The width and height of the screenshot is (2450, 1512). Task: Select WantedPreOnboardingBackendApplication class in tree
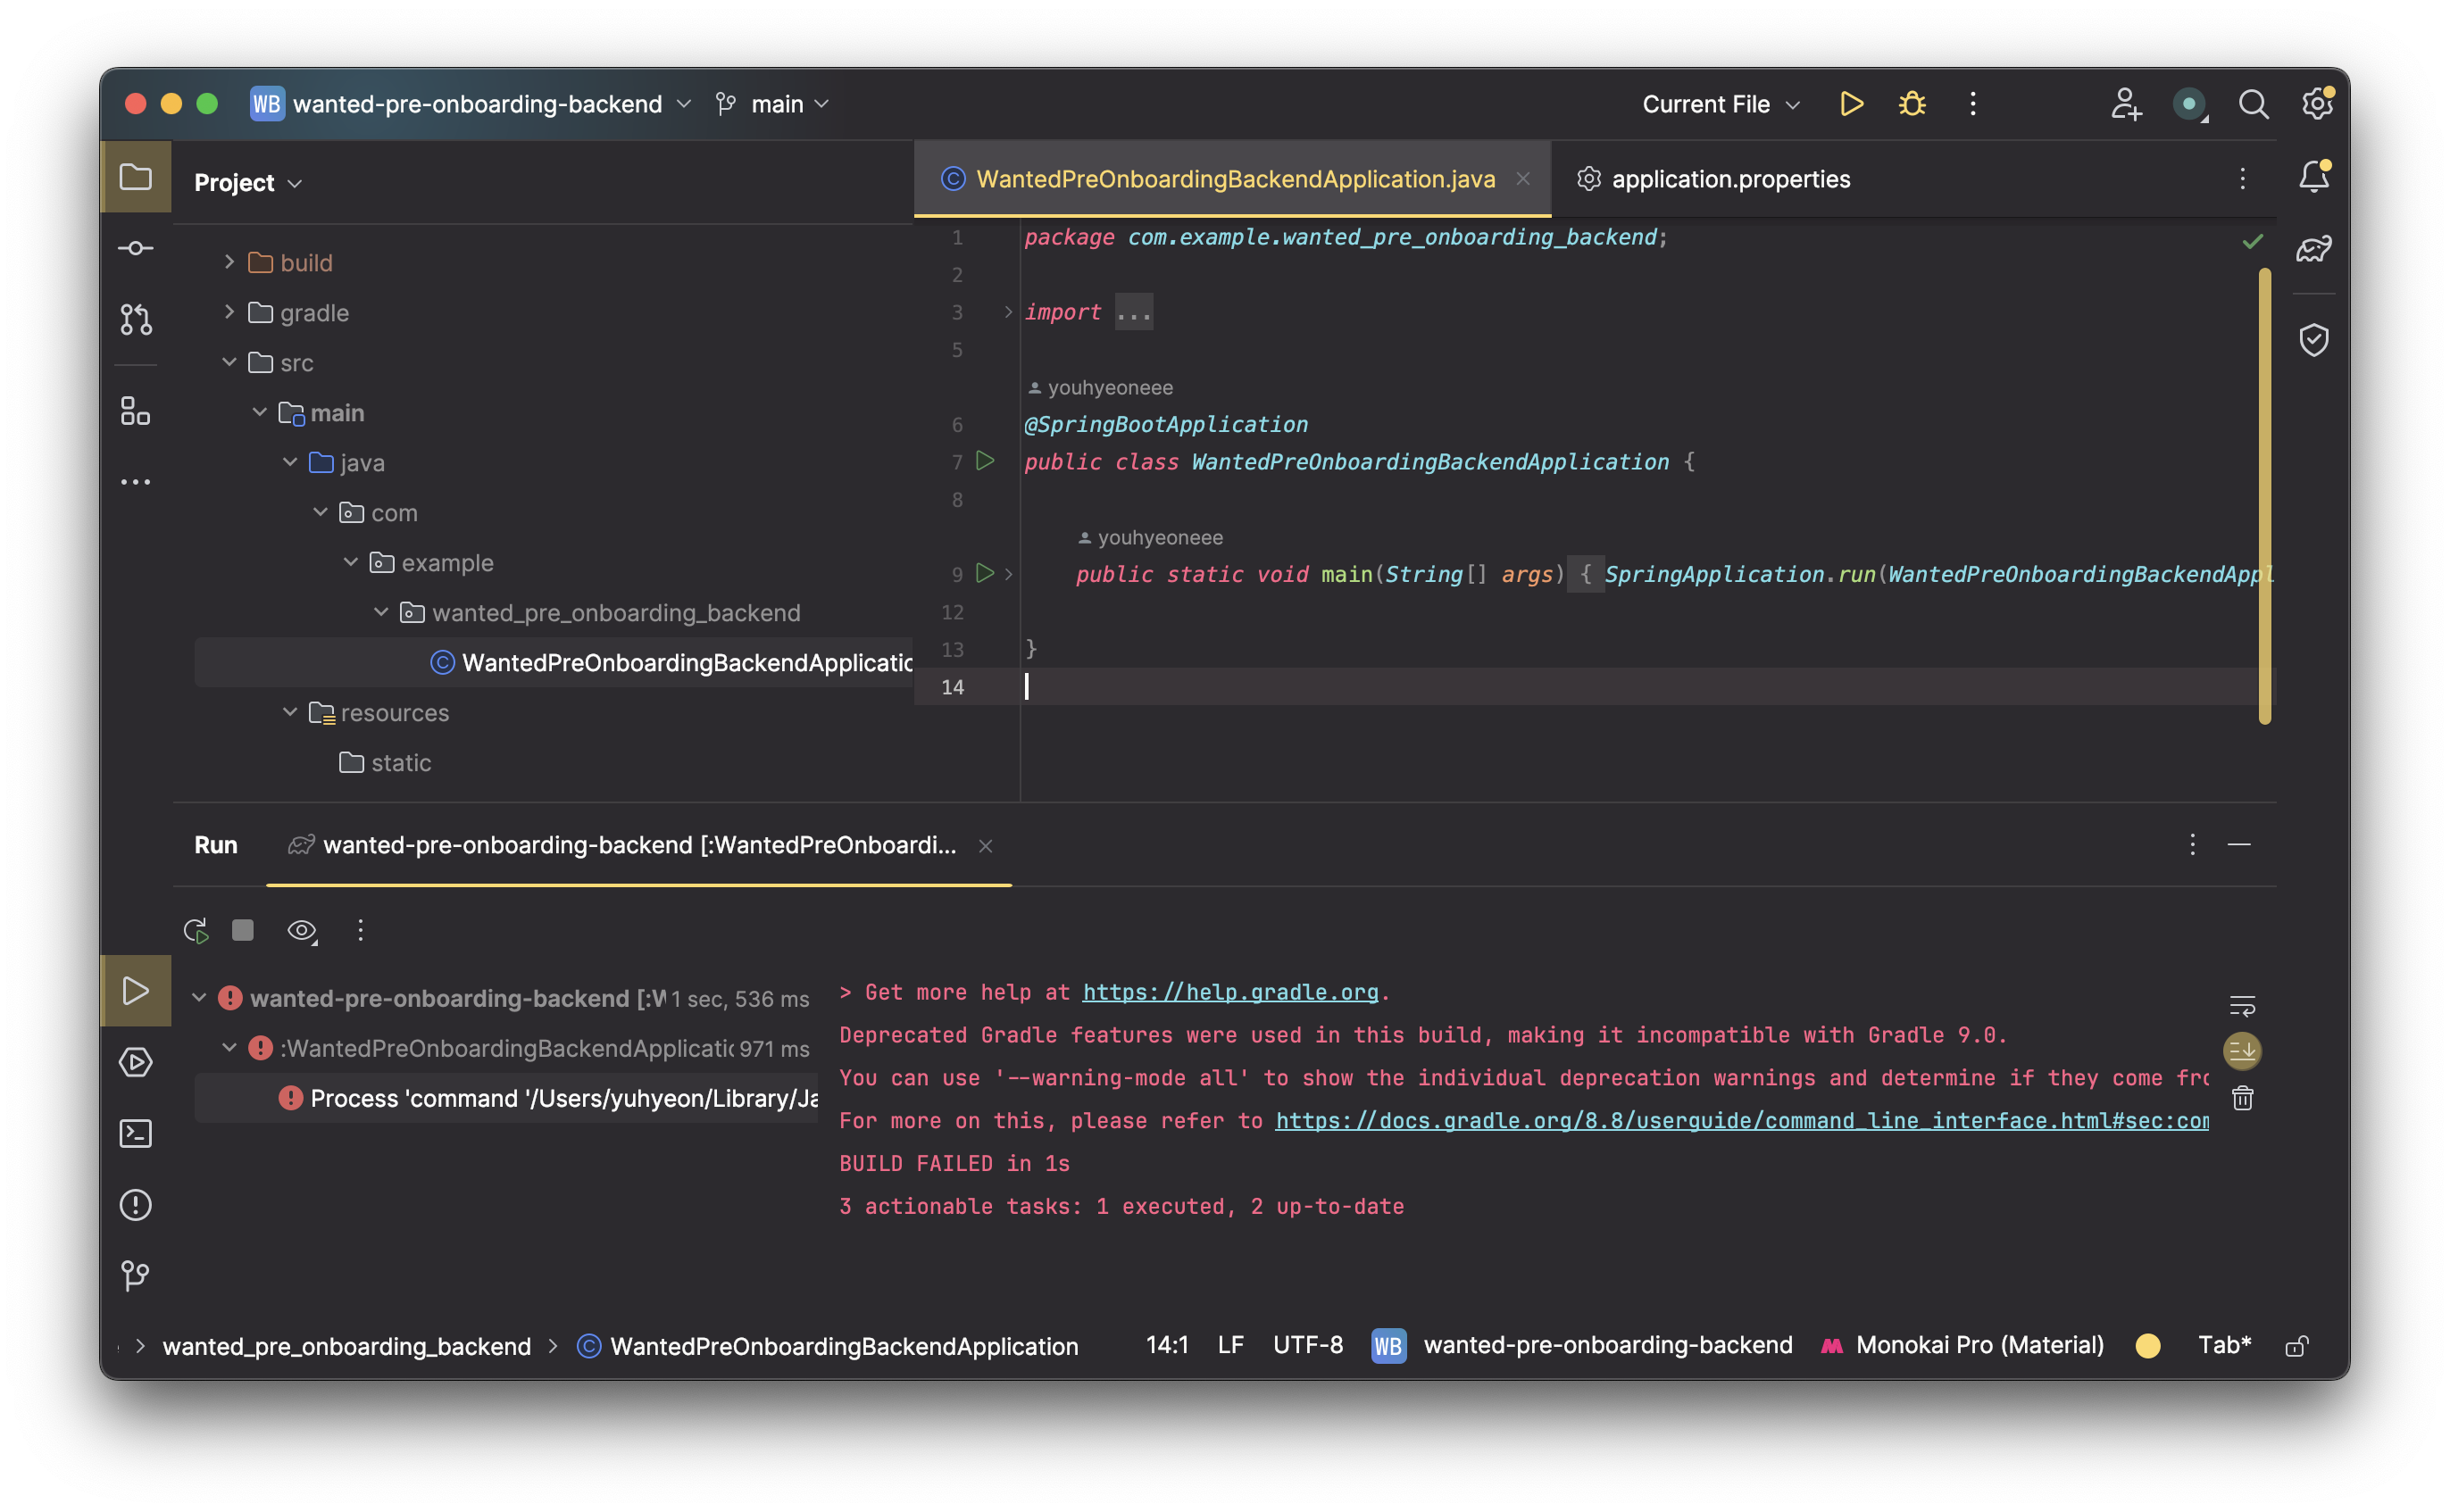click(554, 662)
